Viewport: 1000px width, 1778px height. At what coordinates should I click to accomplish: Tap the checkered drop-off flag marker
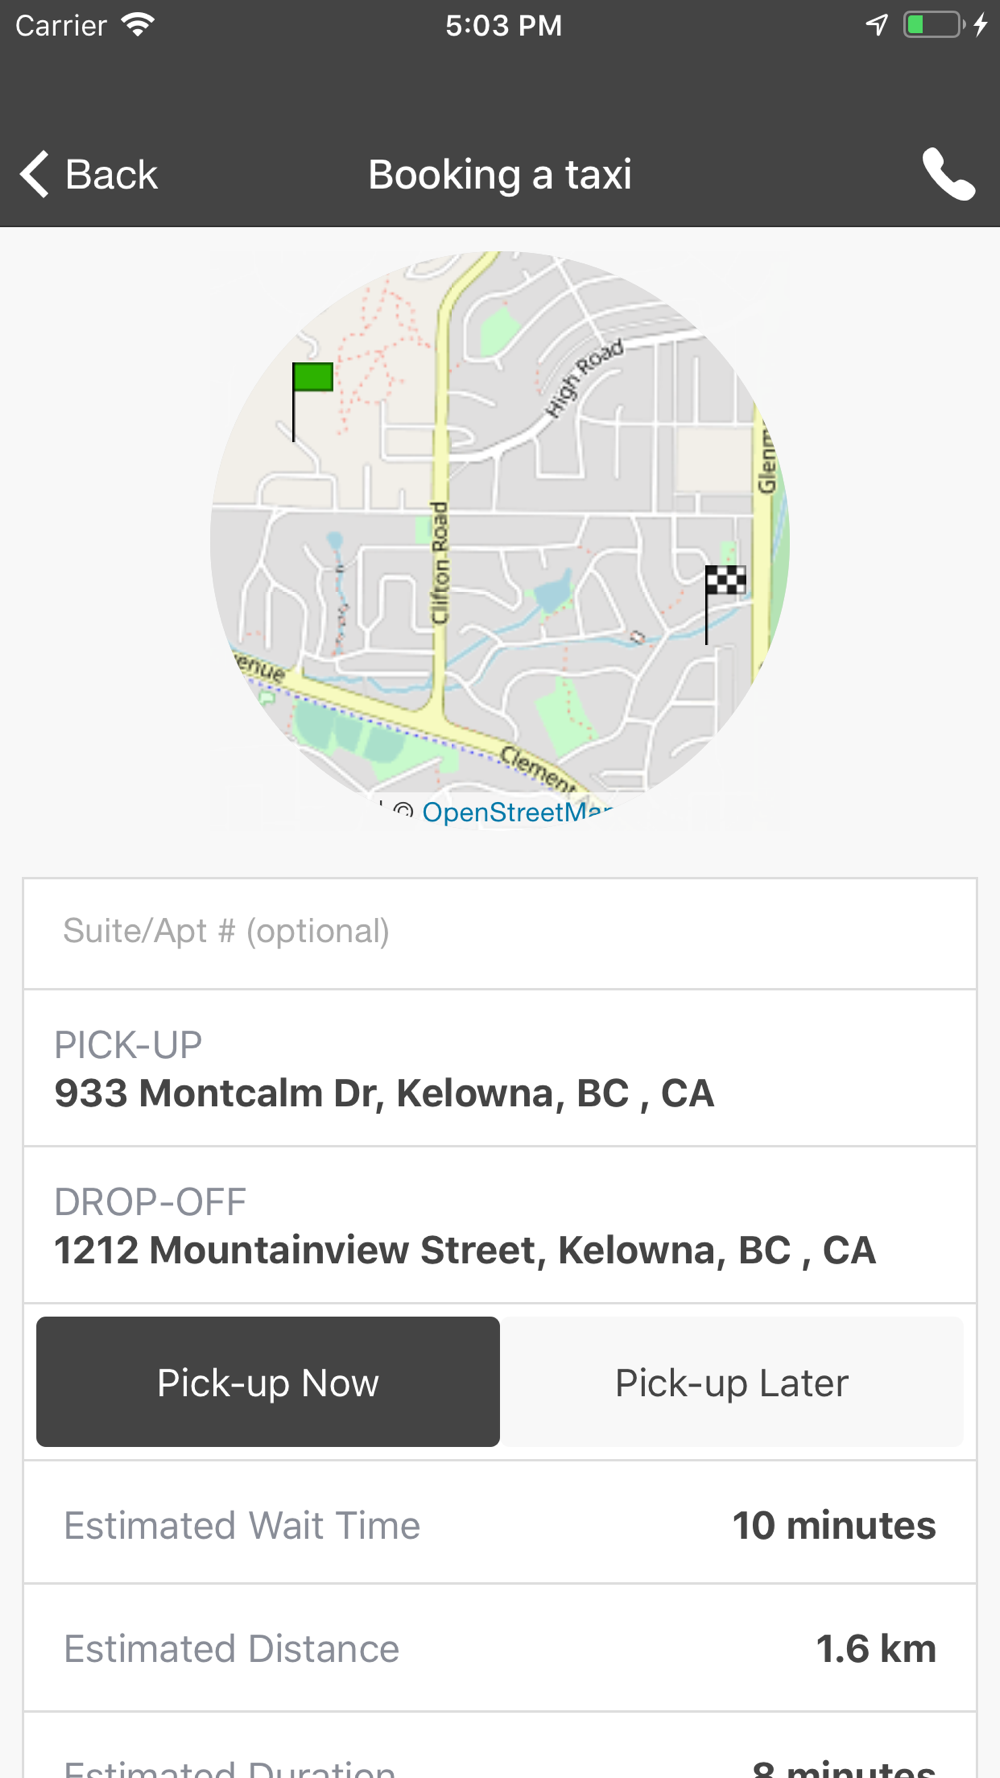pos(725,581)
